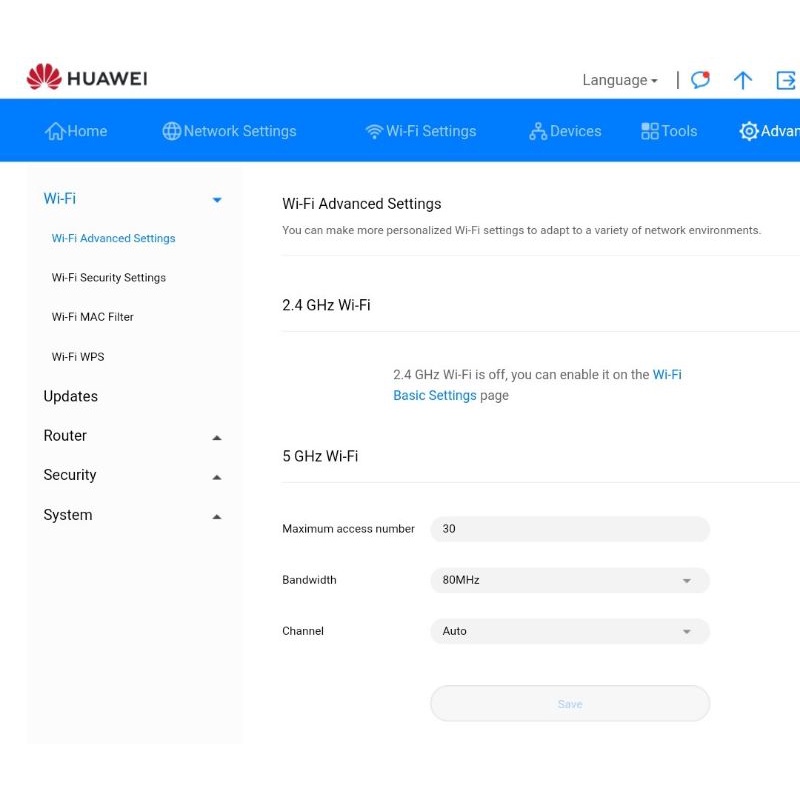Viewport: 800px width, 800px height.
Task: Open Wi-Fi WPS page
Action: pyautogui.click(x=78, y=357)
